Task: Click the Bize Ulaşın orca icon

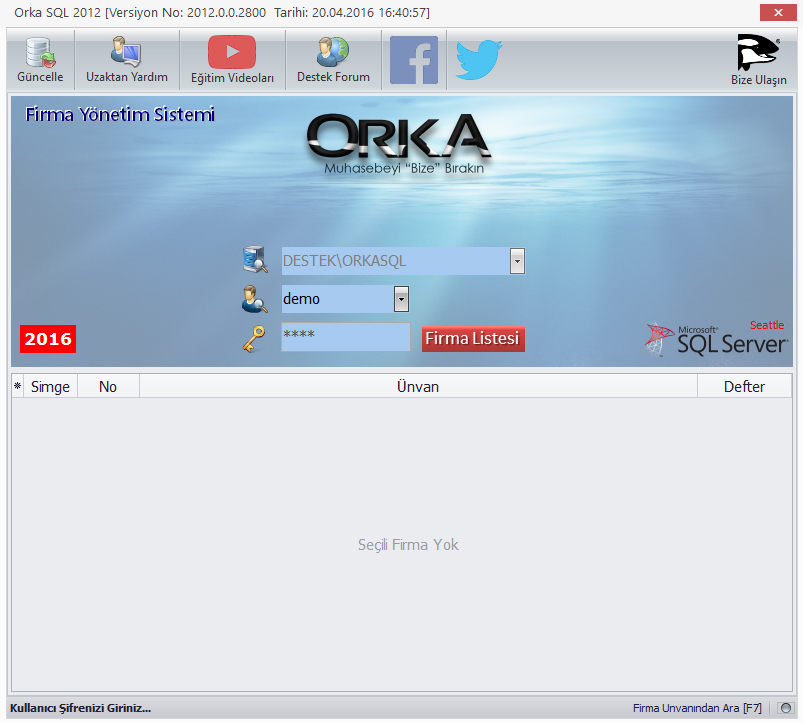Action: pos(758,53)
